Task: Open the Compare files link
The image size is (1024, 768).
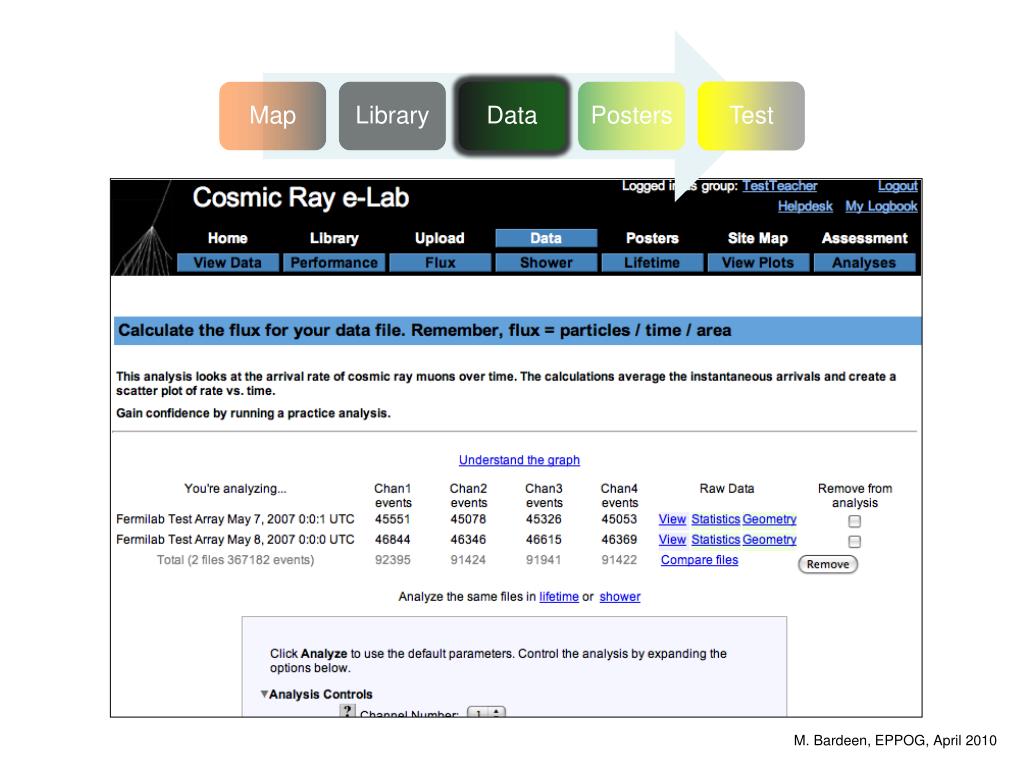Action: click(x=699, y=560)
